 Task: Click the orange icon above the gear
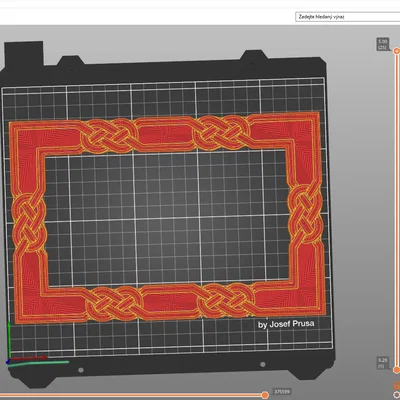(x=397, y=386)
